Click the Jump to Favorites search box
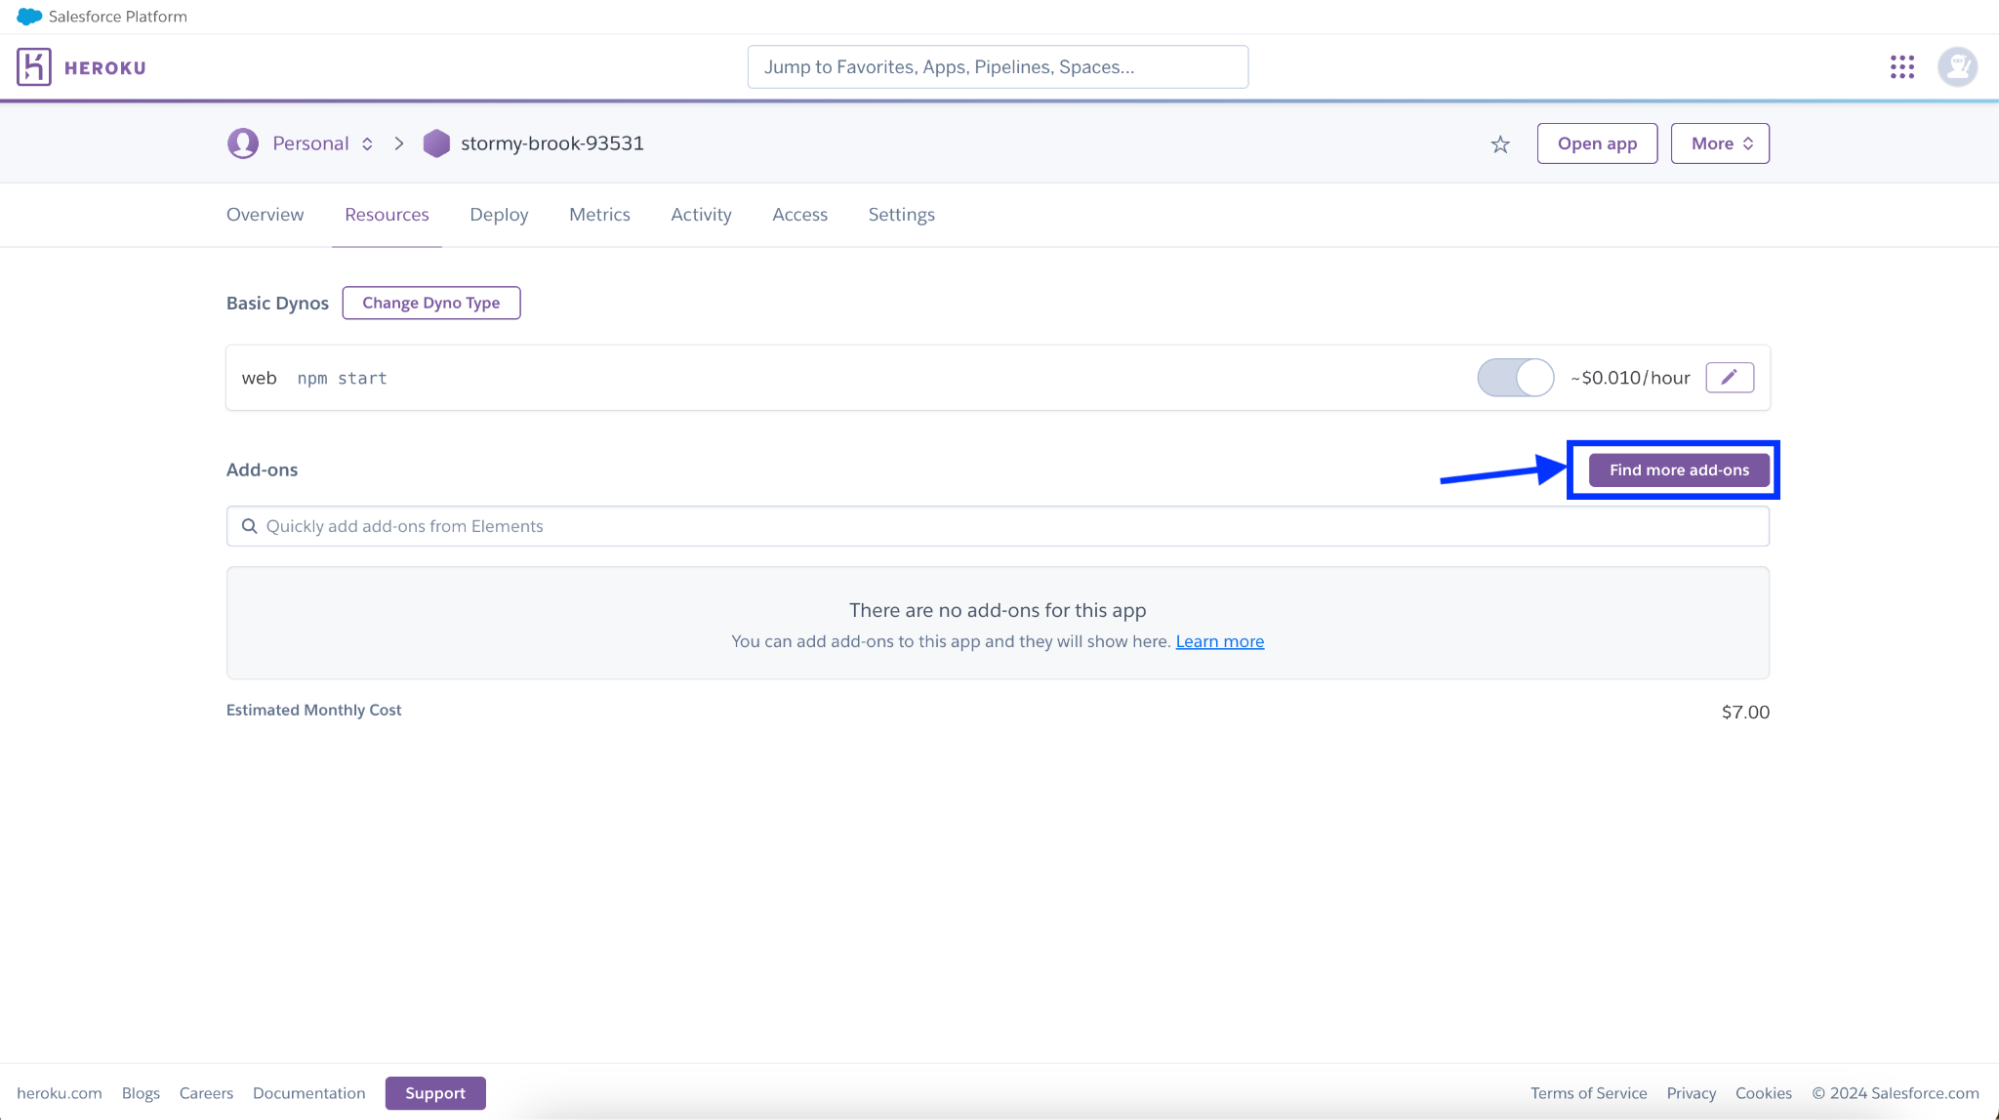1999x1120 pixels. coord(997,67)
